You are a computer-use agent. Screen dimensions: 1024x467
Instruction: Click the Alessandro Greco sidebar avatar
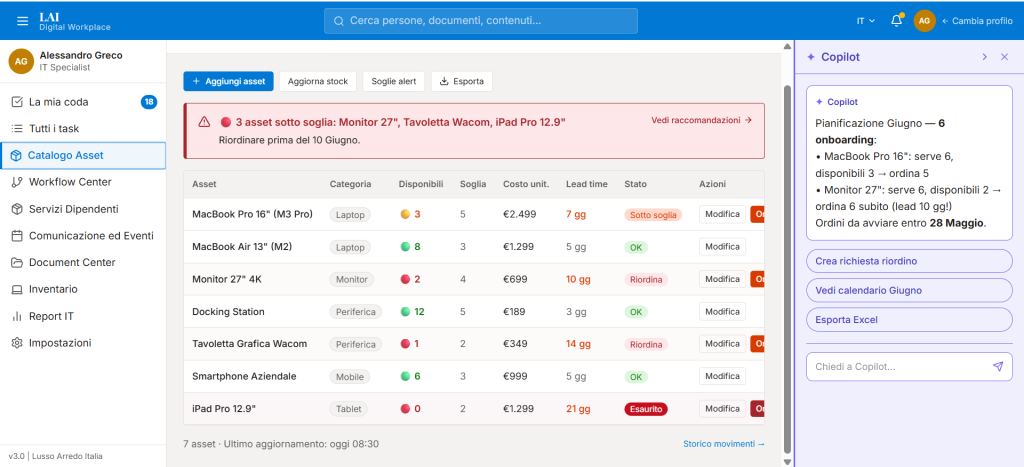coord(21,61)
